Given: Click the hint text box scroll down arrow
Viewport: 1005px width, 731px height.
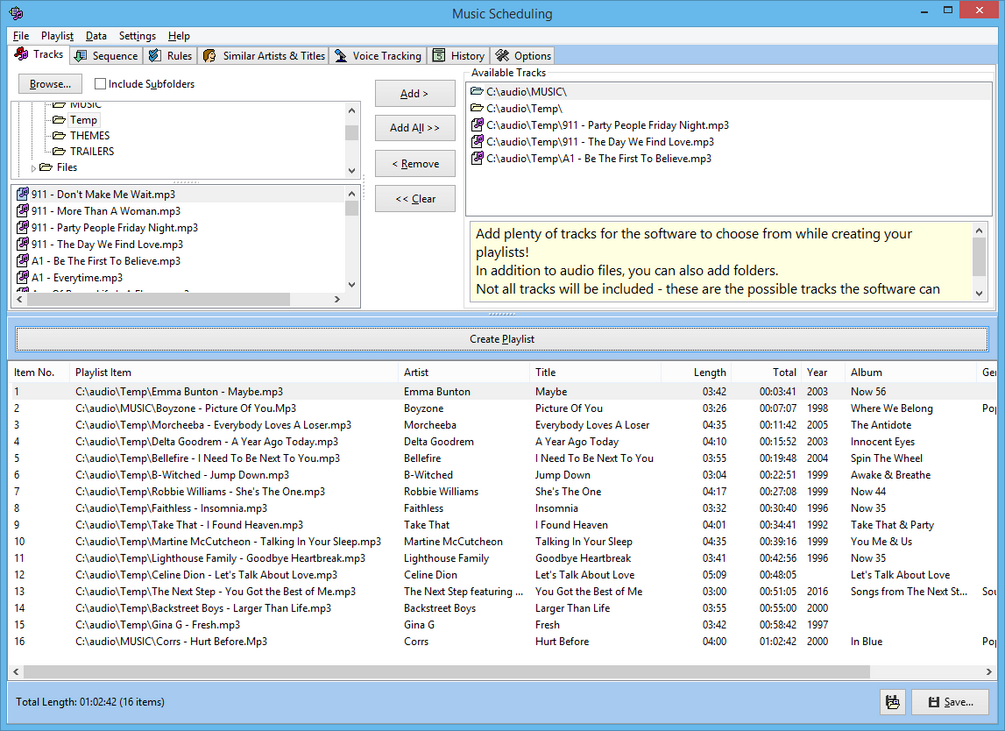Looking at the screenshot, I should 979,293.
